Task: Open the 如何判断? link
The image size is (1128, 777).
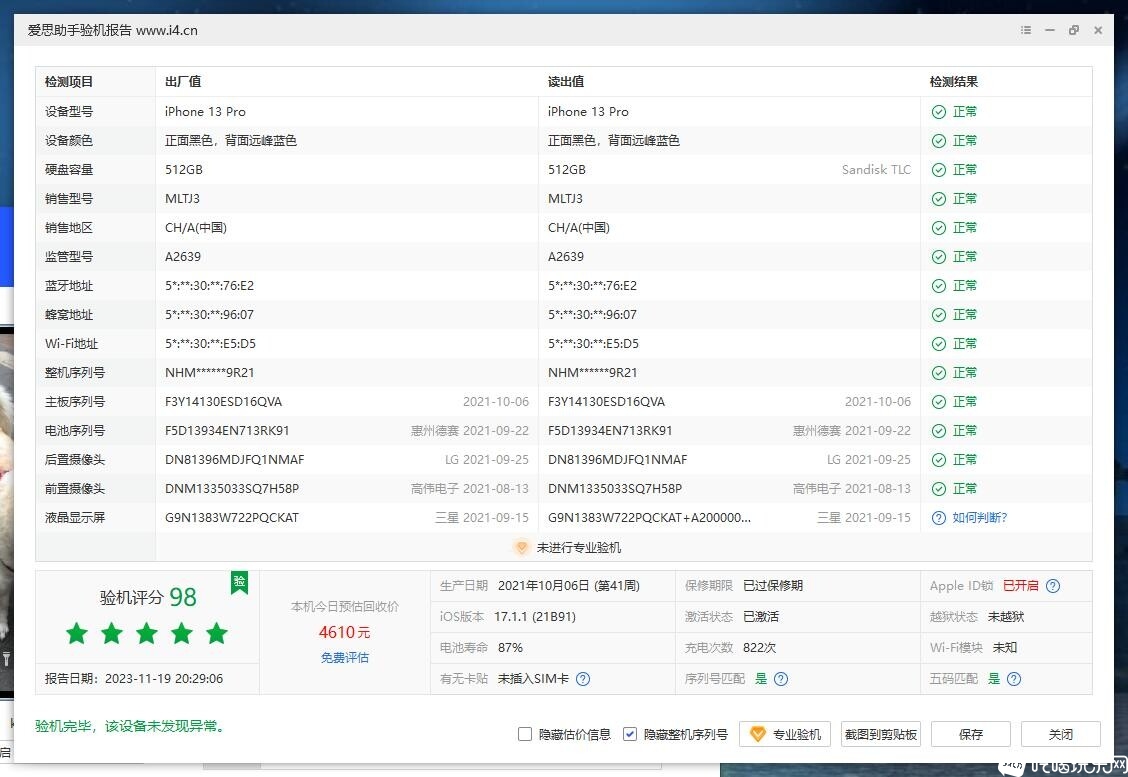Action: coord(980,518)
